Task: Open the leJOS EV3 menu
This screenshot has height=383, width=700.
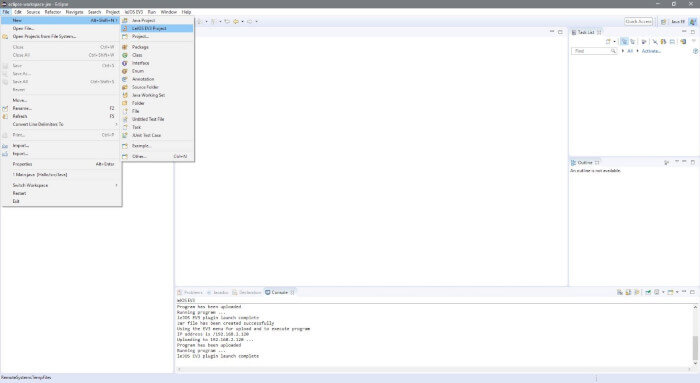Action: pos(133,12)
